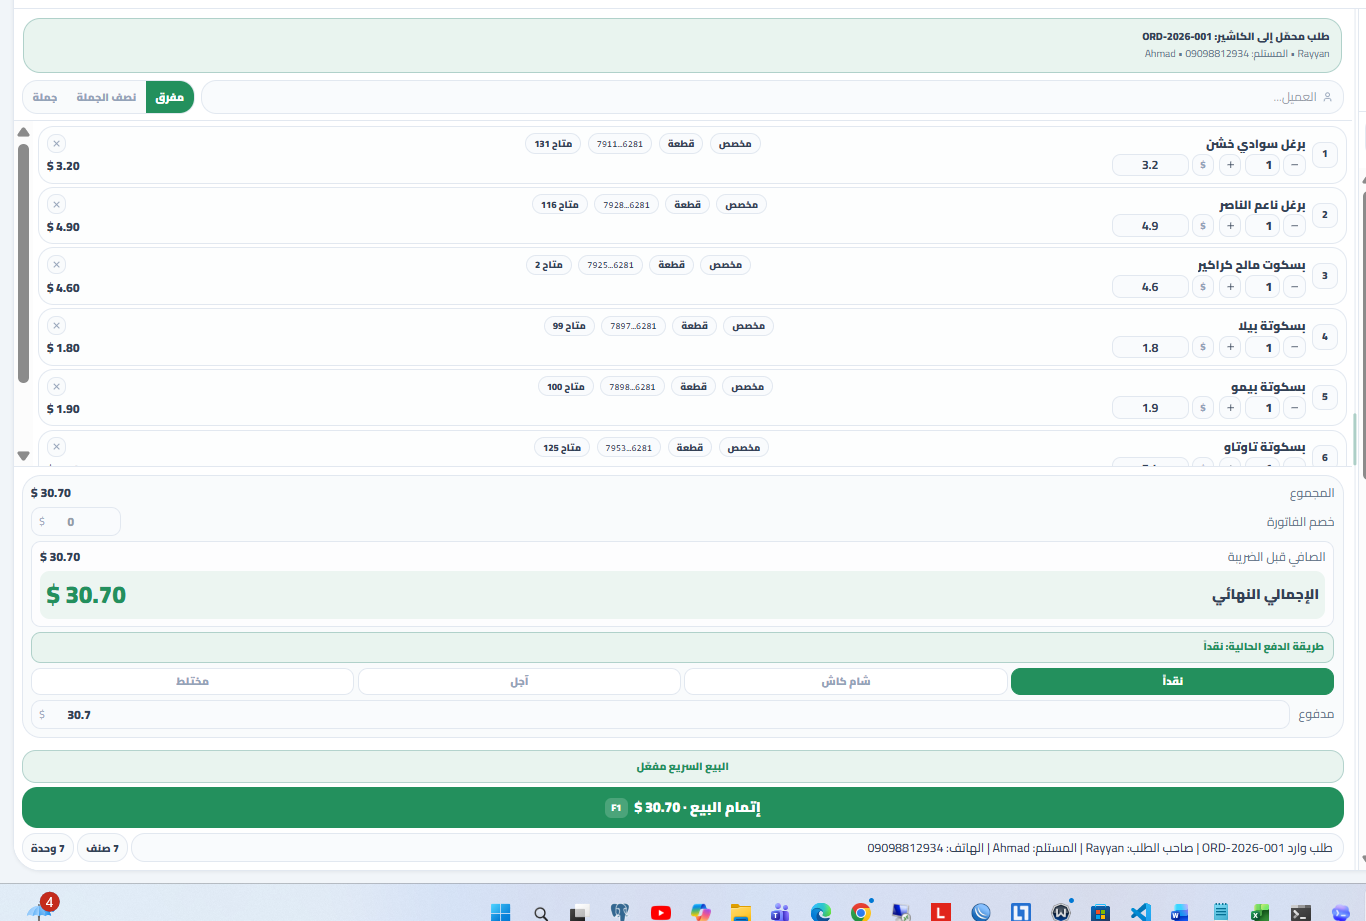Open the مخصص selector on بسكوتة بيلا row
1366x921 pixels.
click(748, 326)
